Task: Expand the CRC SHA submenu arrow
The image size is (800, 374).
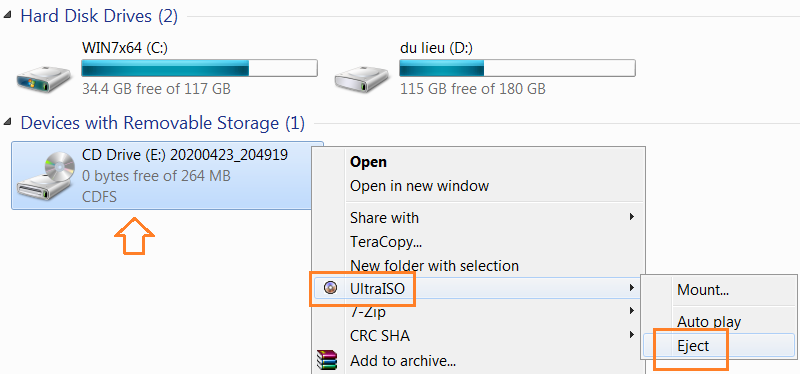Action: [632, 335]
